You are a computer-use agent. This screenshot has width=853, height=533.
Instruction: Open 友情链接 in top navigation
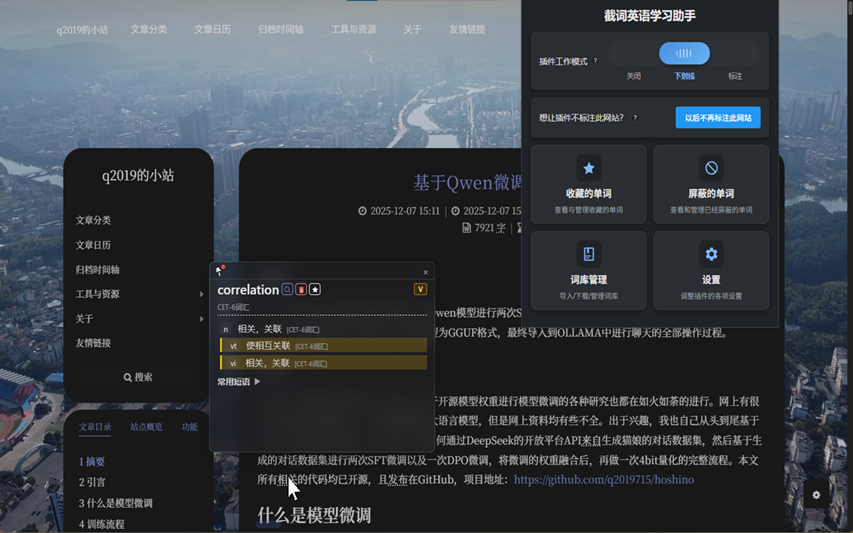[x=467, y=29]
